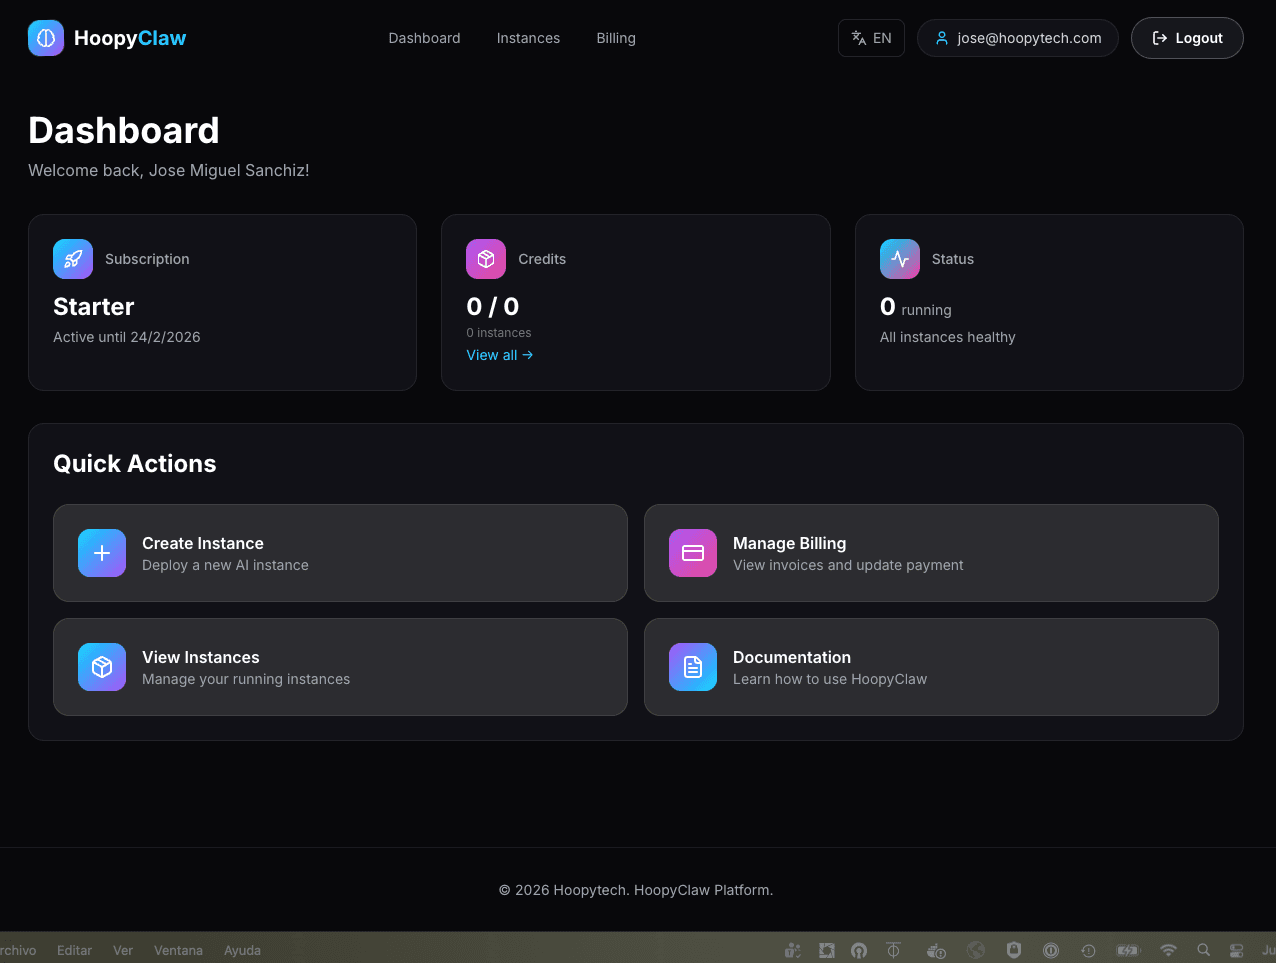Click the document icon in Documentation
The width and height of the screenshot is (1276, 963).
[692, 666]
